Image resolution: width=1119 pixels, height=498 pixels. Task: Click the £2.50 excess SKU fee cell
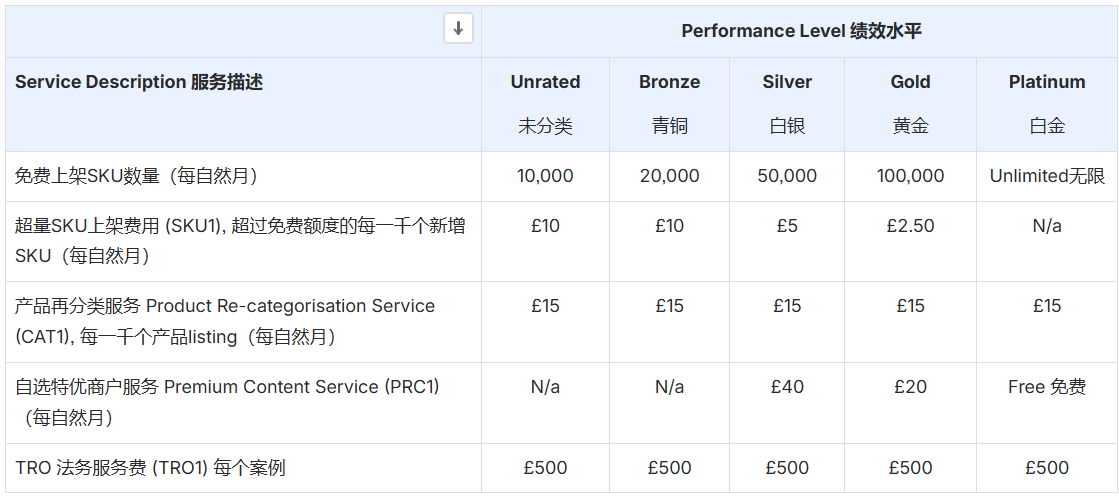[x=910, y=226]
